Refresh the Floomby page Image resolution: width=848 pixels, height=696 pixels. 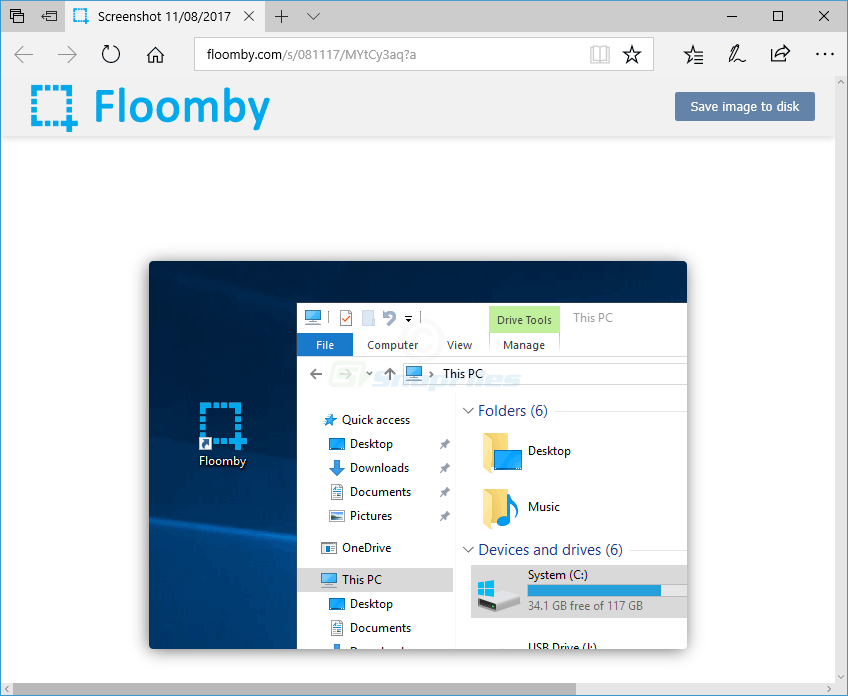point(110,54)
